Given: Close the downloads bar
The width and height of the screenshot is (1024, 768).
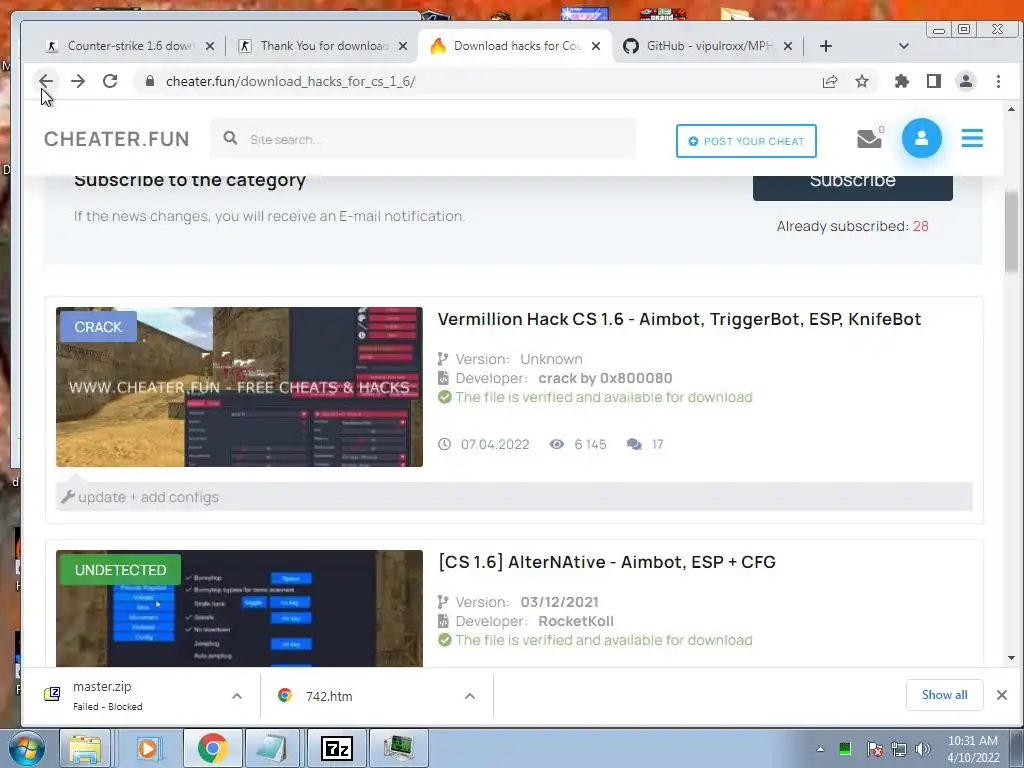Looking at the screenshot, I should (1002, 695).
